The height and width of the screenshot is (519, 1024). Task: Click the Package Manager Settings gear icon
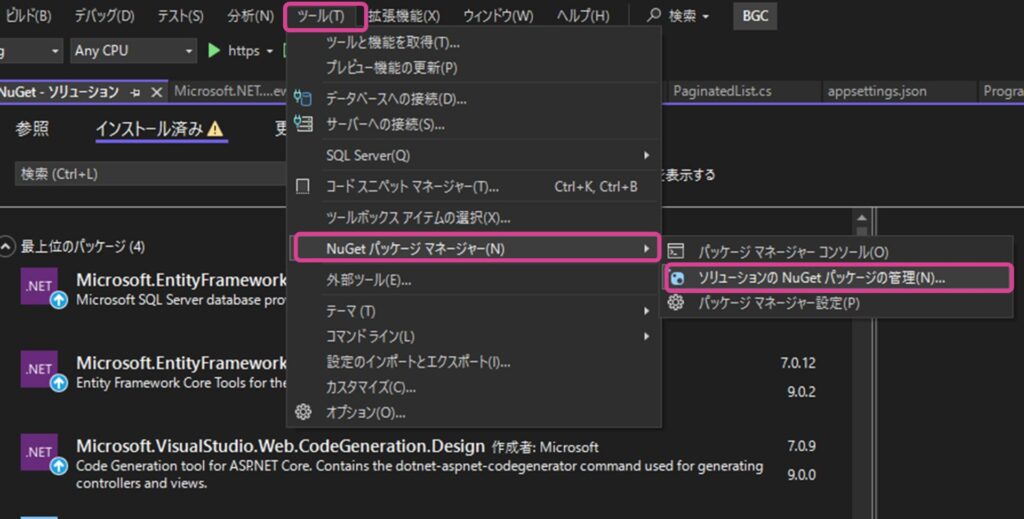(x=677, y=303)
